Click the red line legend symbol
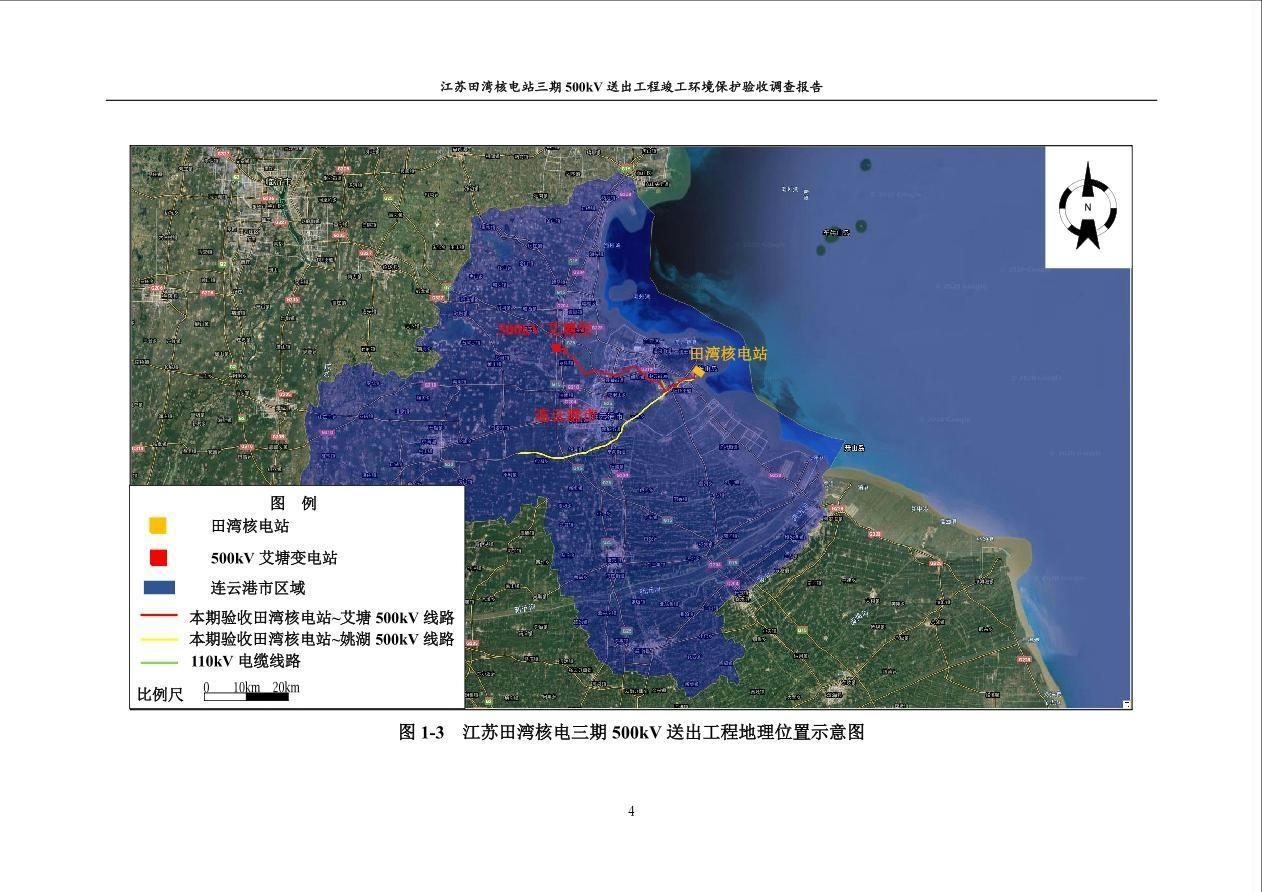 159,617
